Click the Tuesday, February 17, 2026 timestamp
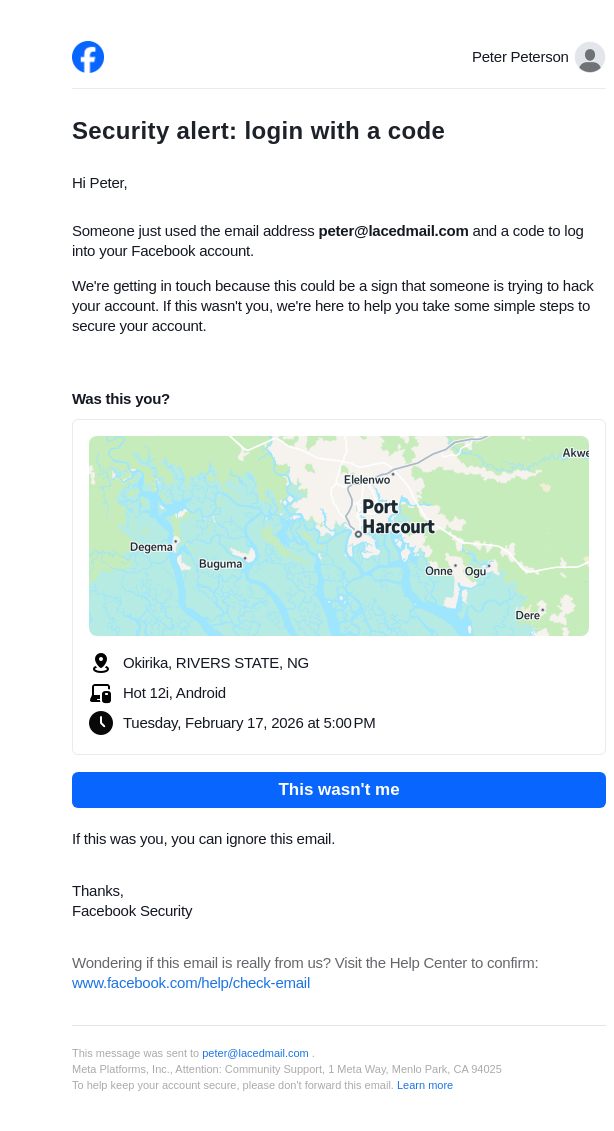 tap(249, 723)
